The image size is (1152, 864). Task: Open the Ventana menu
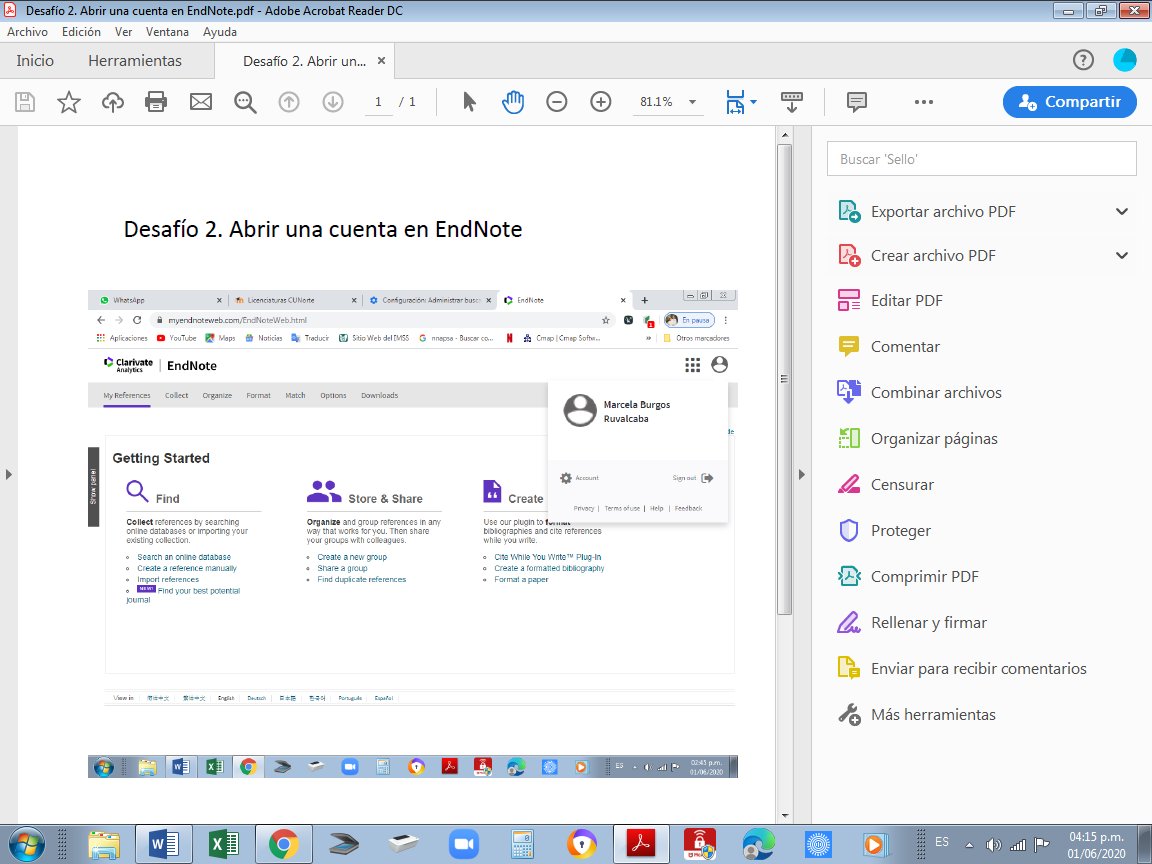point(168,32)
